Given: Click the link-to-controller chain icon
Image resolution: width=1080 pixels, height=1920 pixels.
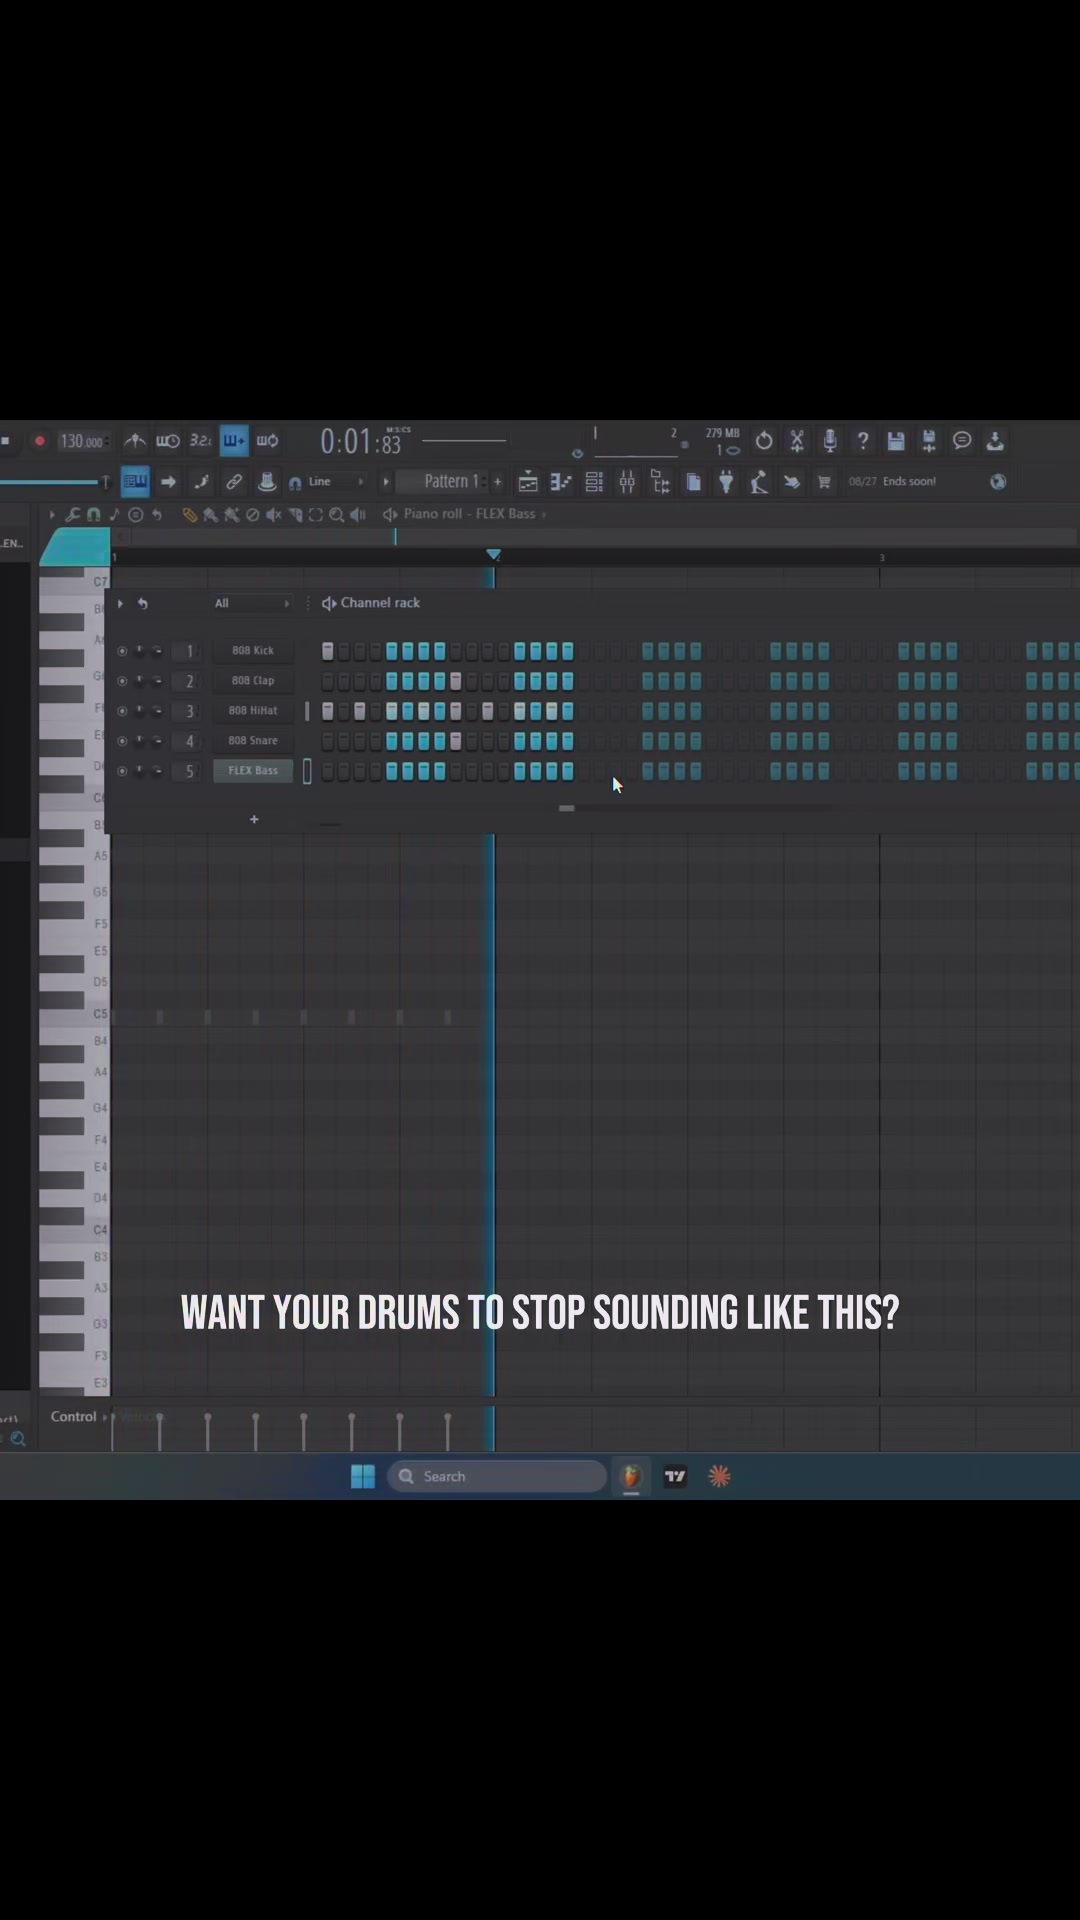Looking at the screenshot, I should [234, 482].
